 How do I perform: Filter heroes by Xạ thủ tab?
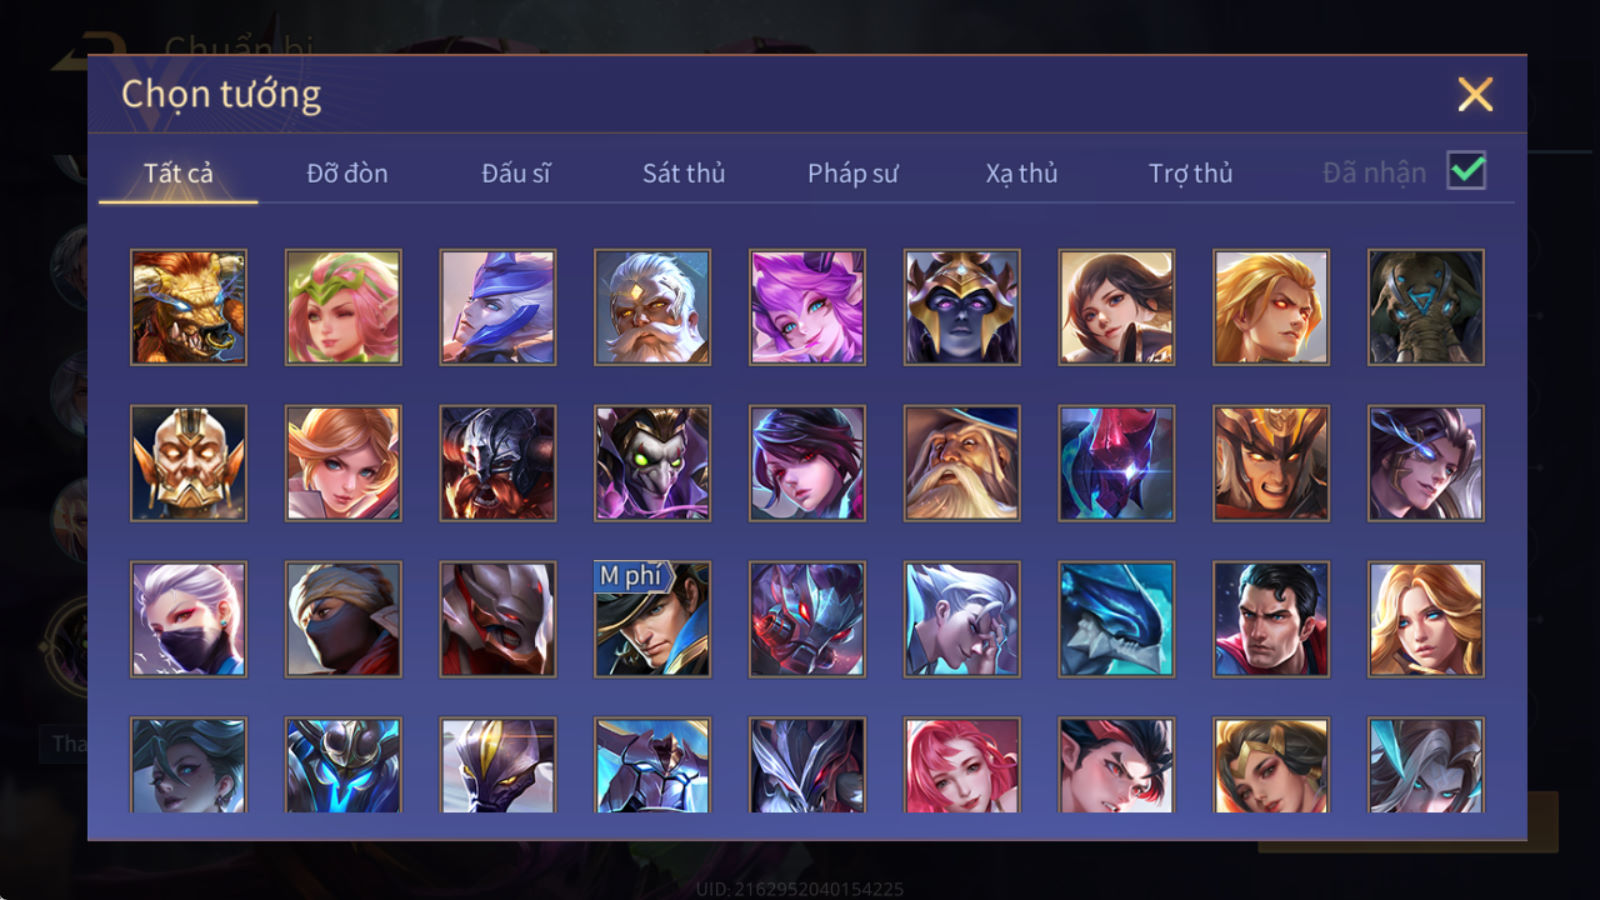1021,173
